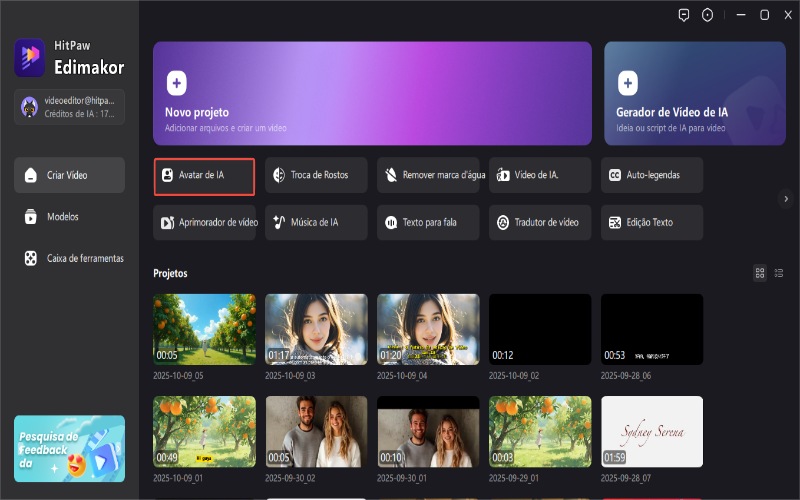
Task: Launch the Aprimorador de vídeo tool
Action: [x=204, y=222]
